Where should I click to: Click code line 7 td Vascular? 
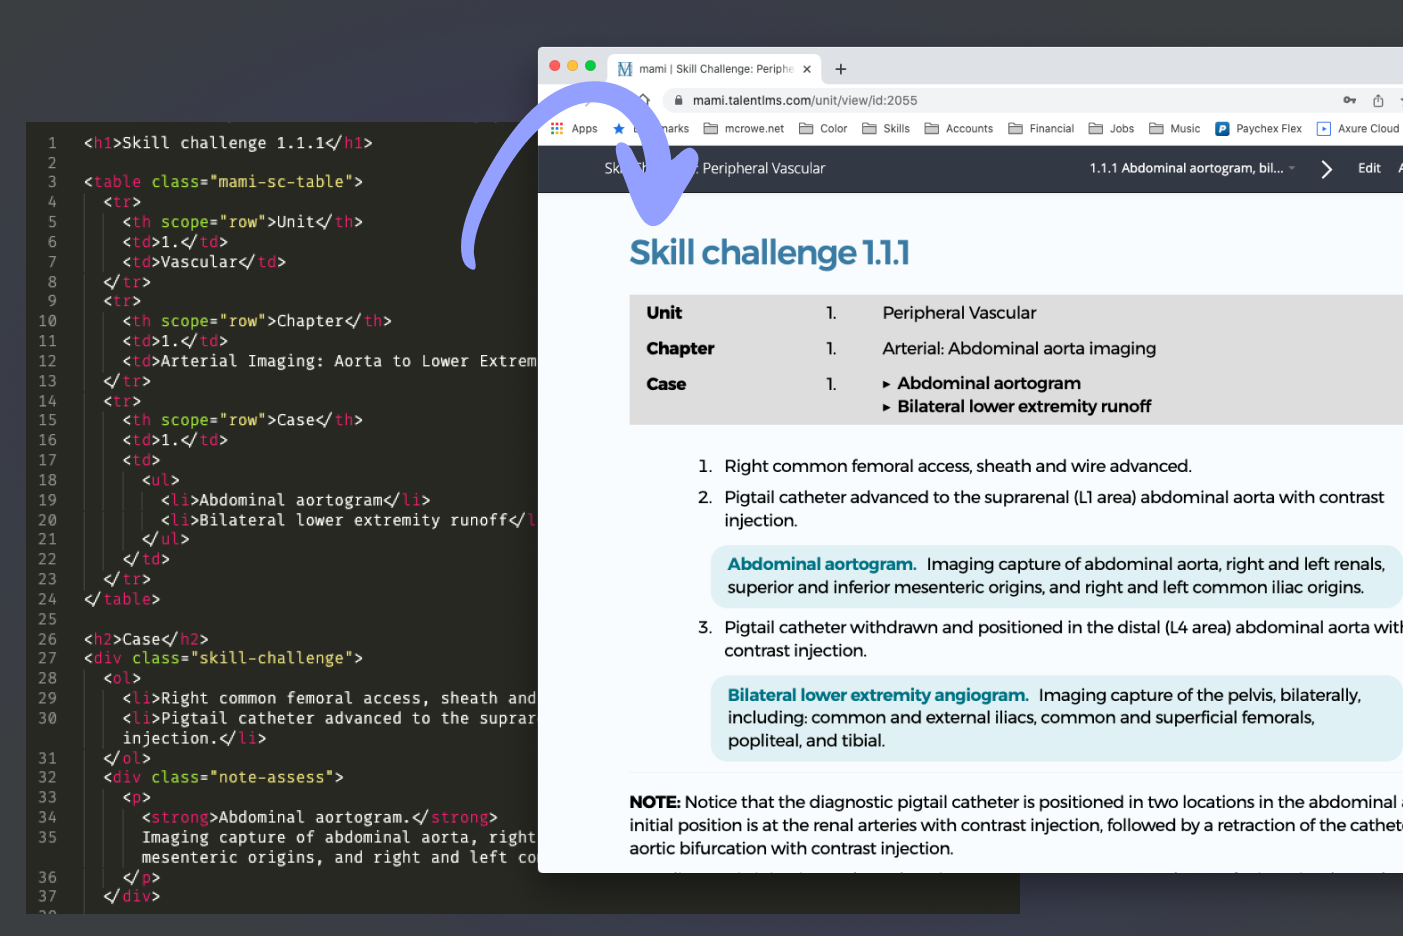tap(204, 262)
